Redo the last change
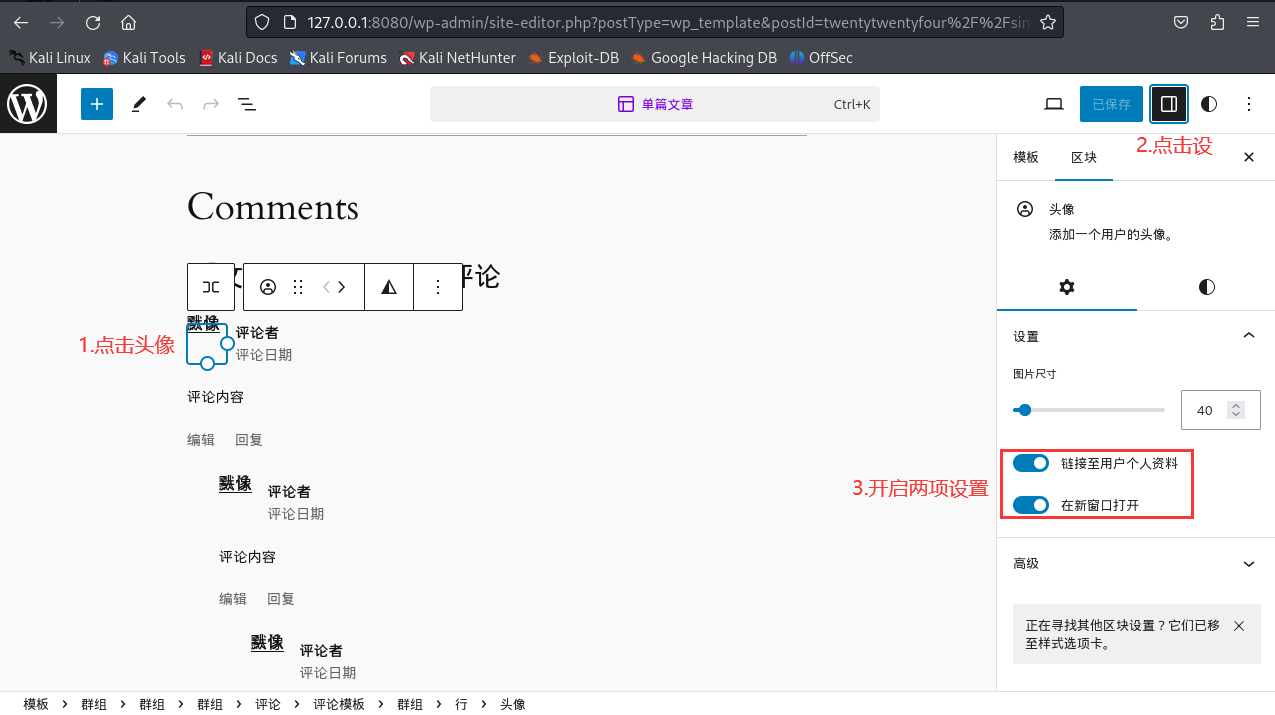This screenshot has height=715, width=1275. click(x=211, y=104)
